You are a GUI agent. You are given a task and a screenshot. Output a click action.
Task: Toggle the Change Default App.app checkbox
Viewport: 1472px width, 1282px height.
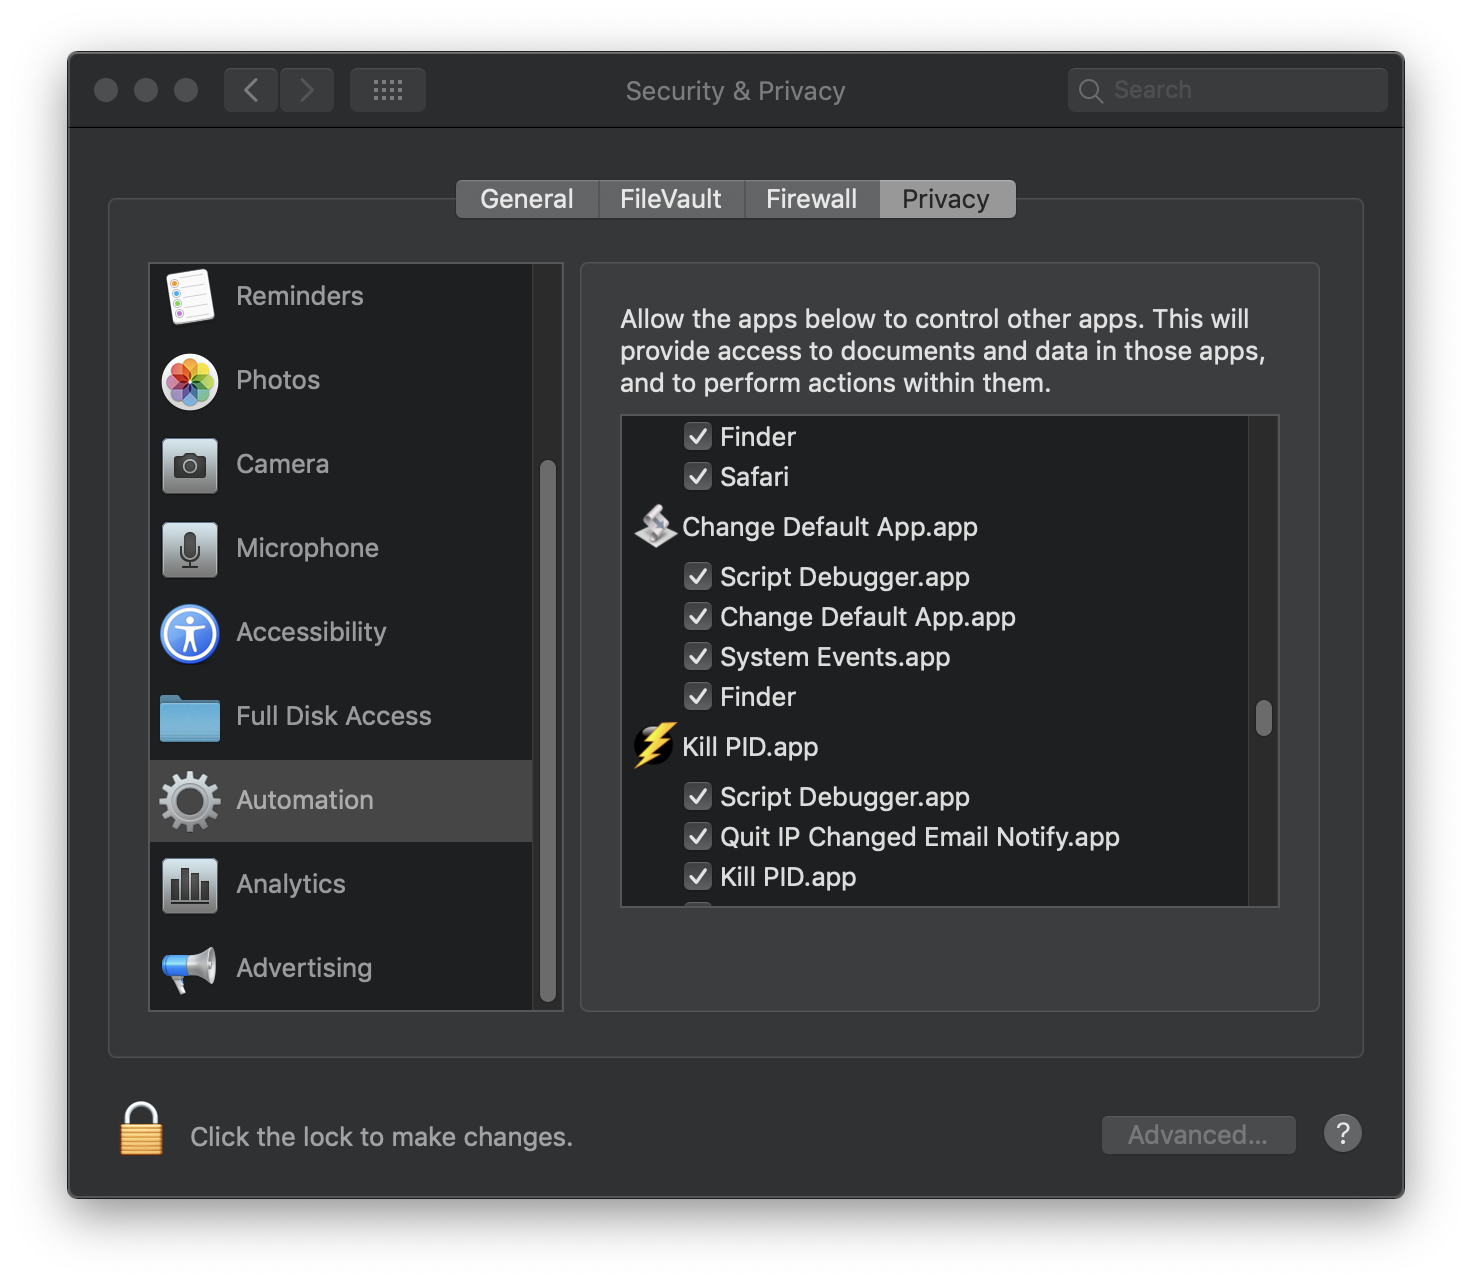(x=698, y=616)
